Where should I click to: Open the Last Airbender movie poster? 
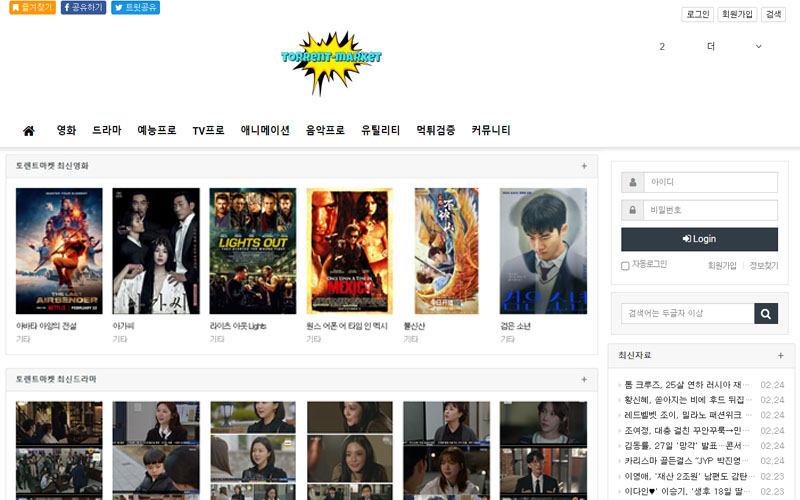pyautogui.click(x=59, y=251)
